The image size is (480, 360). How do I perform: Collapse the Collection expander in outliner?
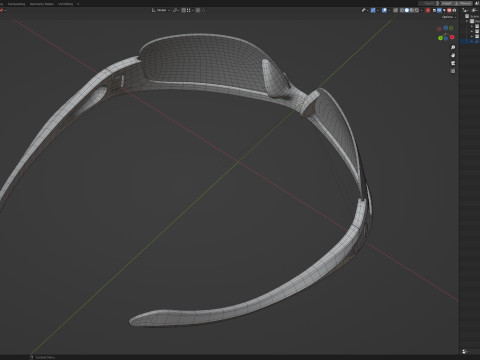pyautogui.click(x=467, y=21)
